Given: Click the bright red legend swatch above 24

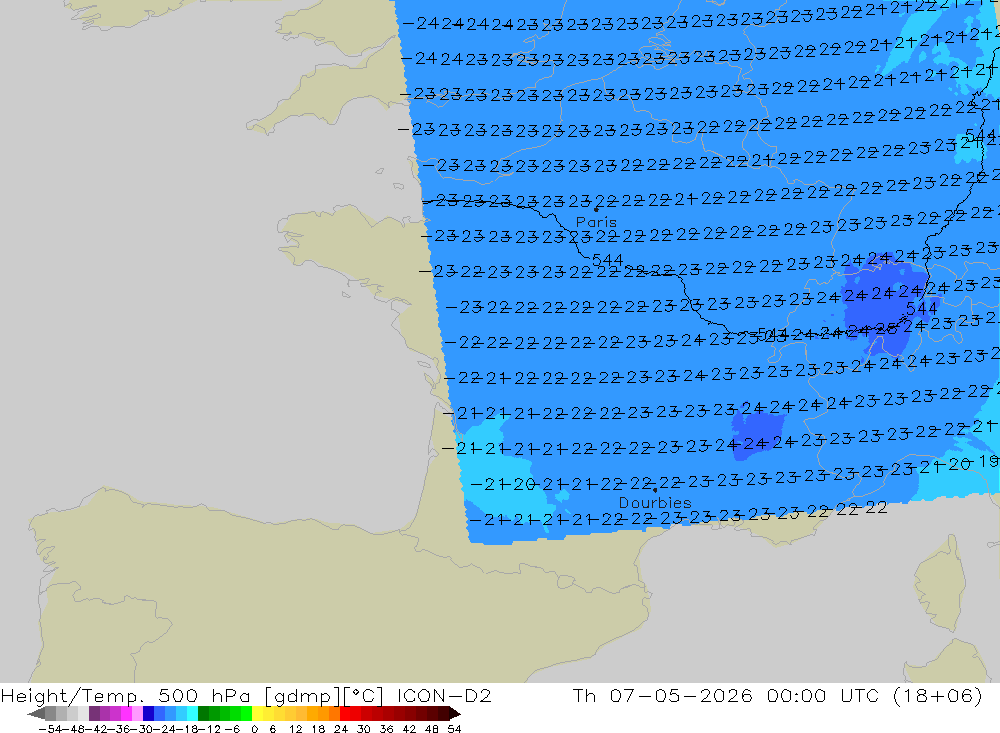Looking at the screenshot, I should tap(345, 713).
